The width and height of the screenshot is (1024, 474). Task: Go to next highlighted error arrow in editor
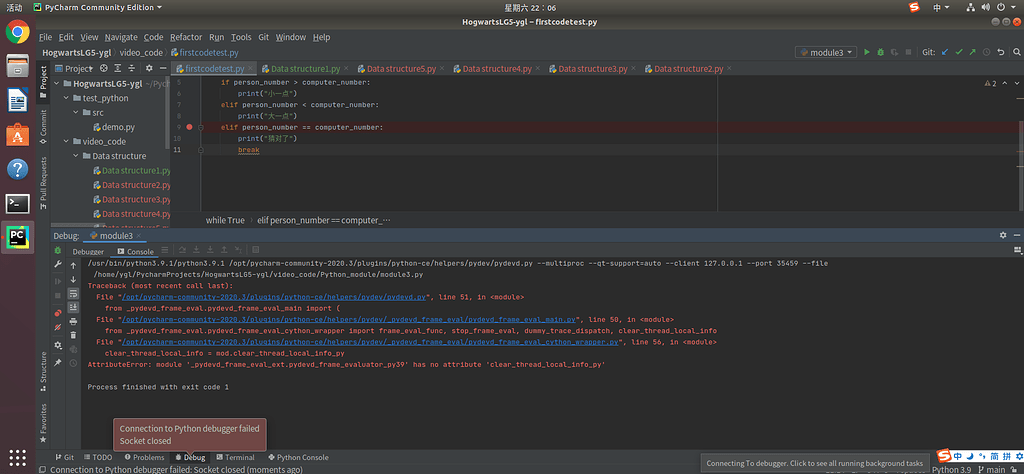pyautogui.click(x=1016, y=83)
